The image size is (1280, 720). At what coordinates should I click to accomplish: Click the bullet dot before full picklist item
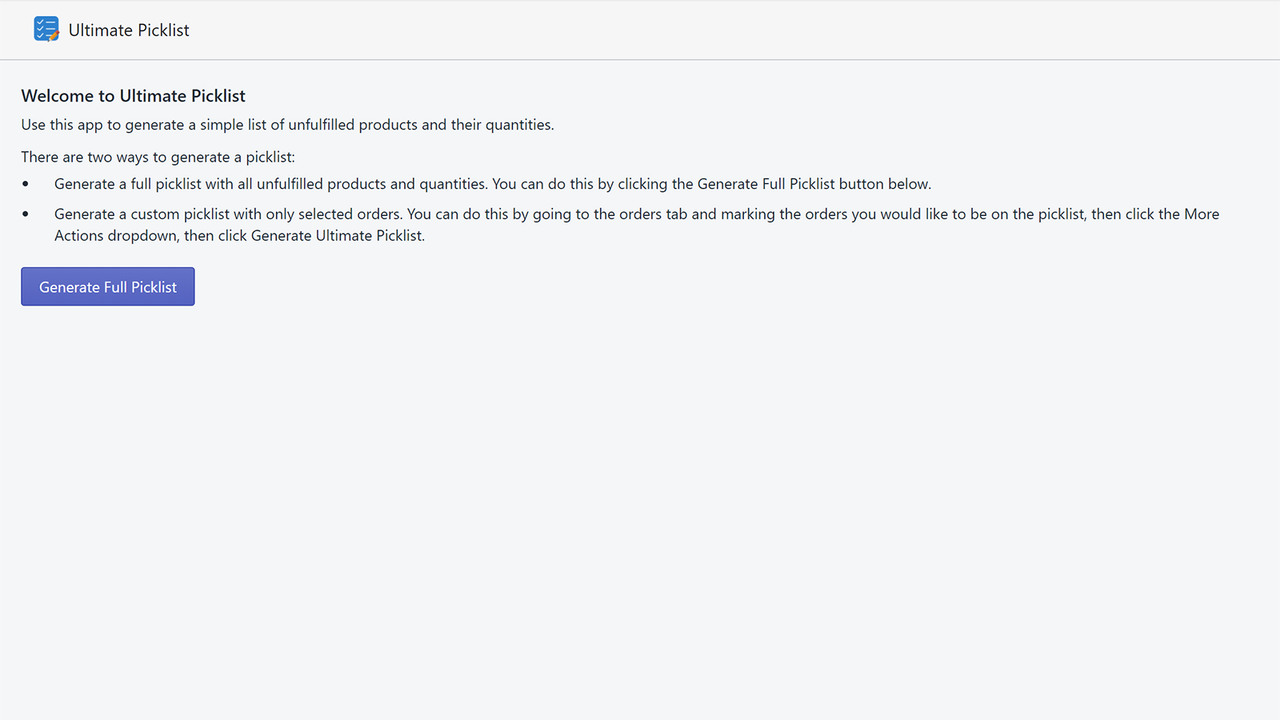click(26, 184)
